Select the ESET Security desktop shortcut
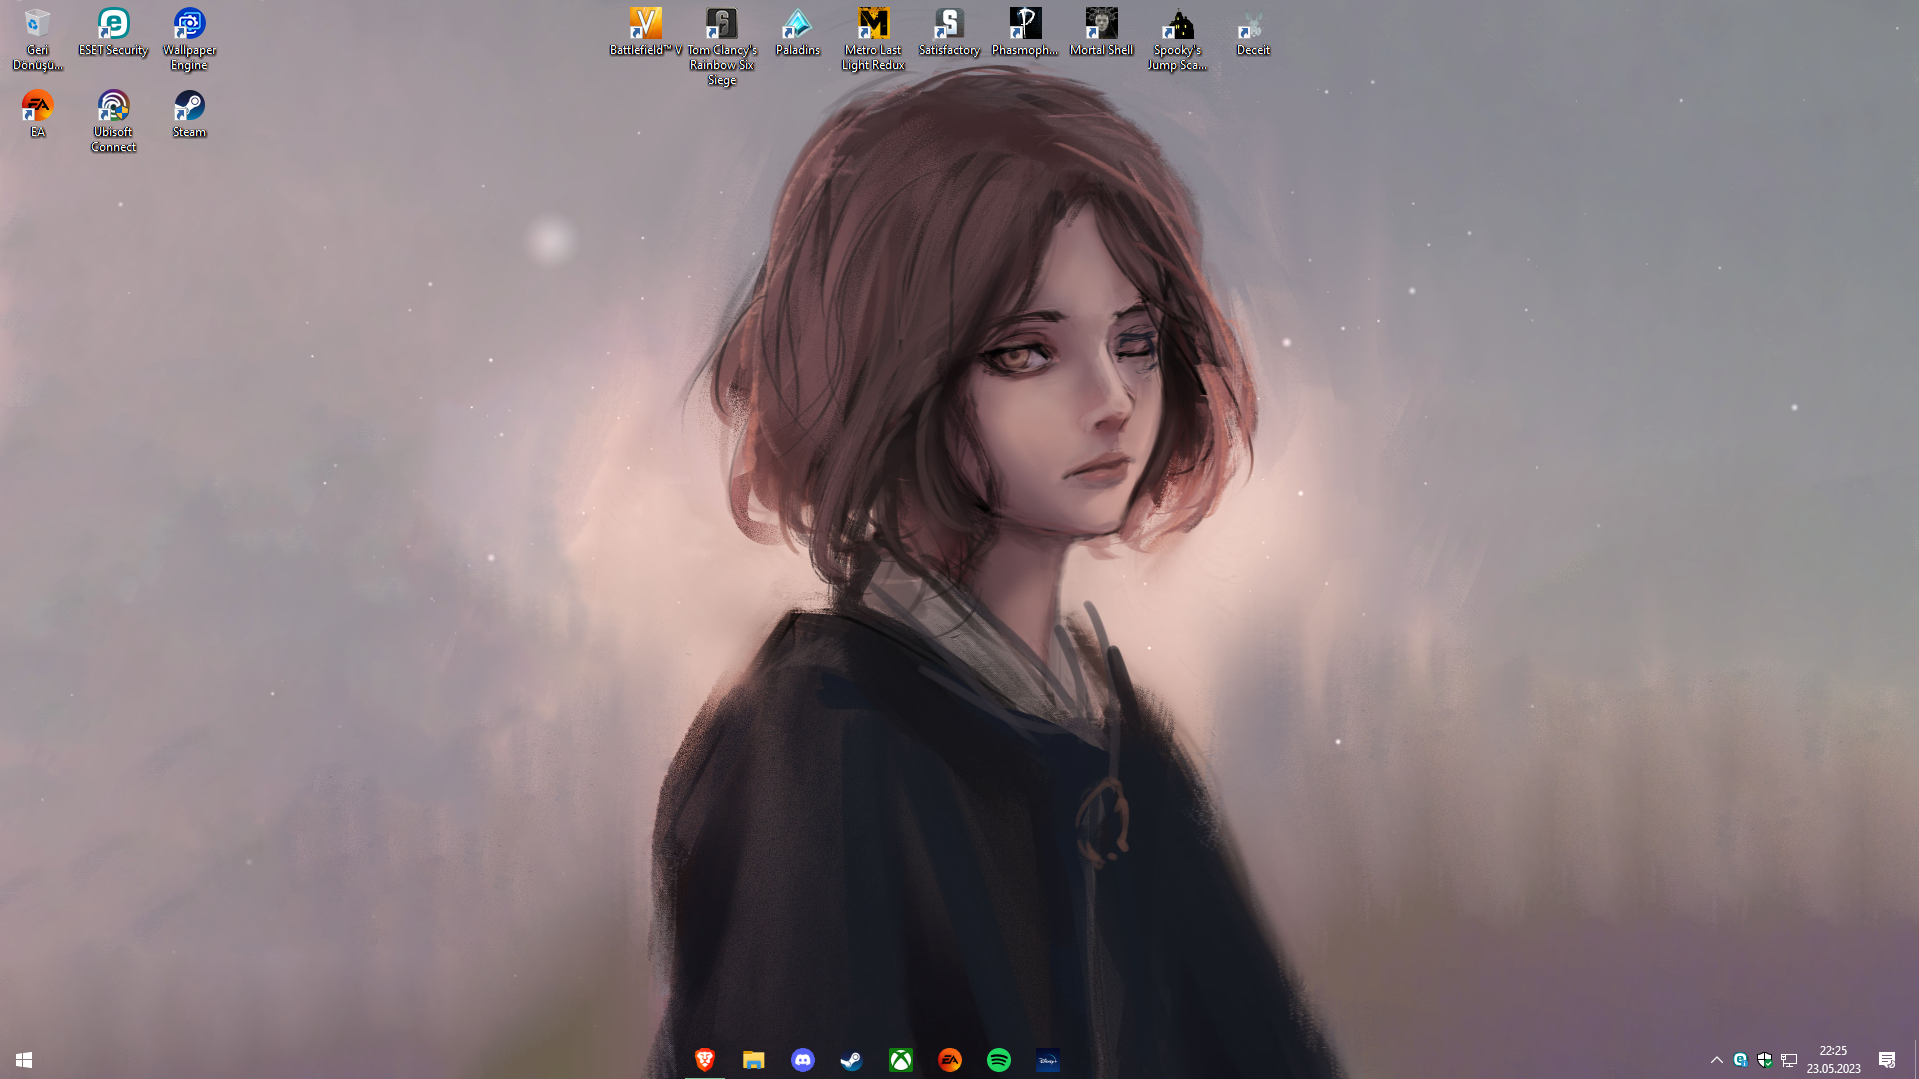 click(113, 33)
